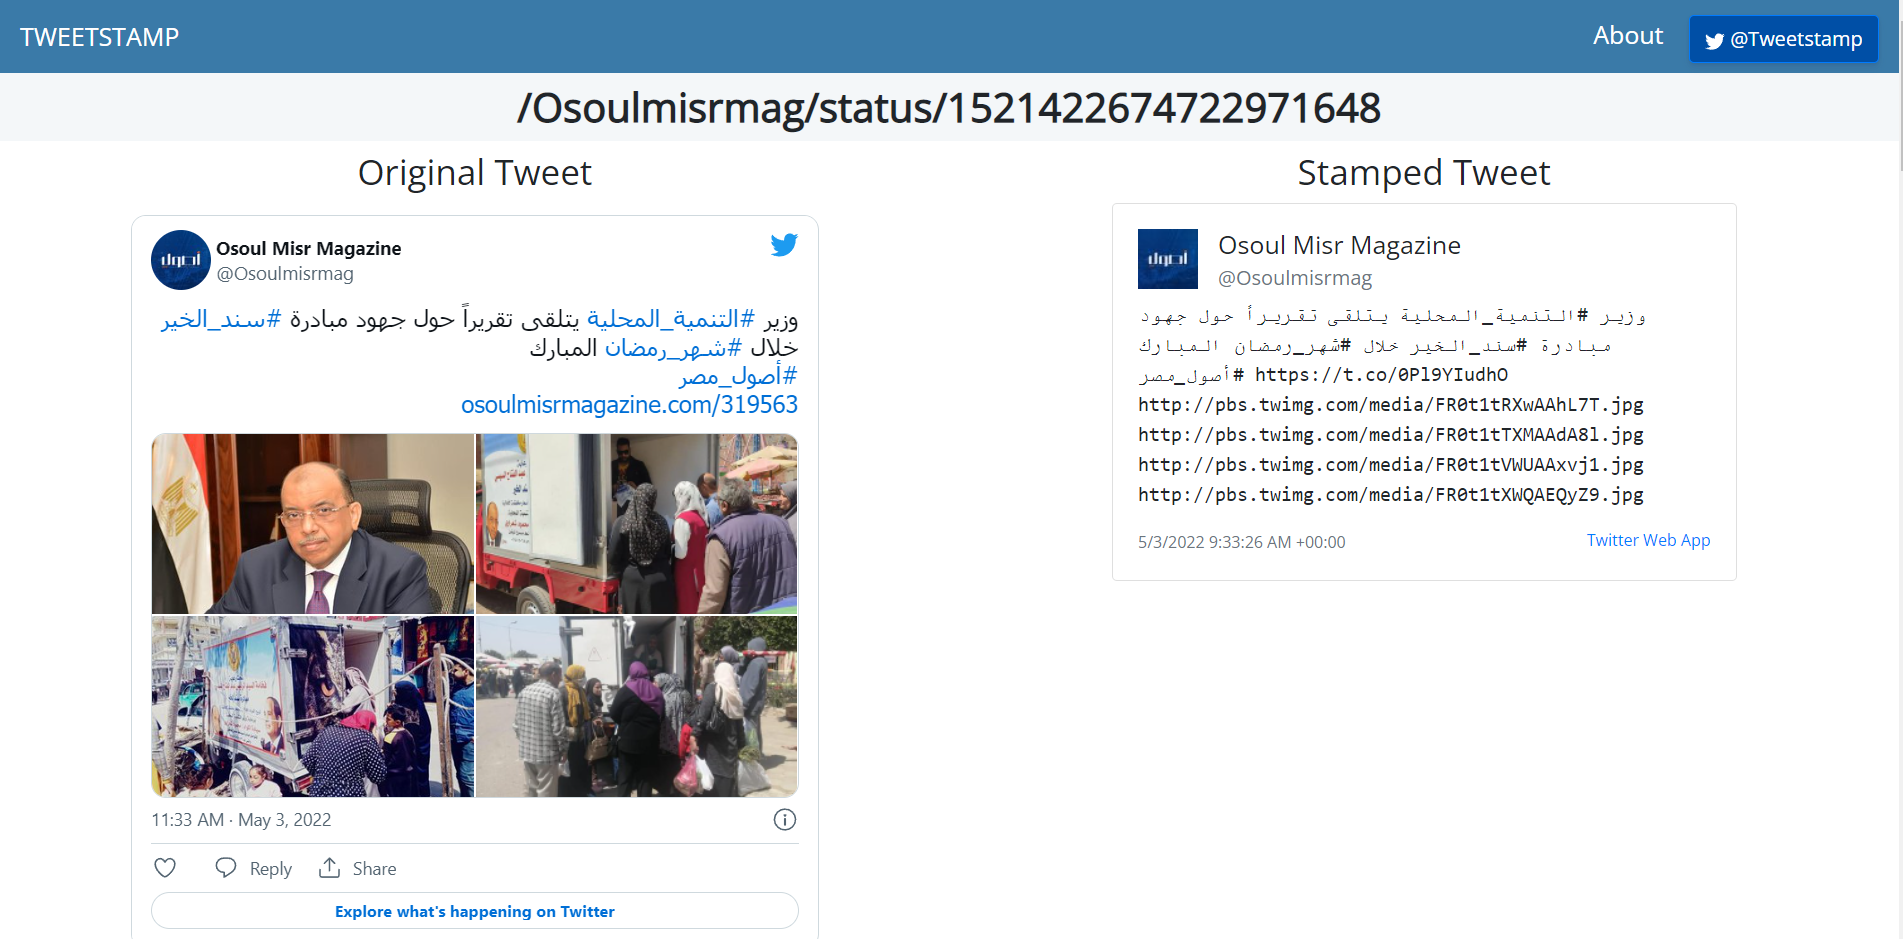Click square profile image in stamped tweet

pyautogui.click(x=1168, y=259)
